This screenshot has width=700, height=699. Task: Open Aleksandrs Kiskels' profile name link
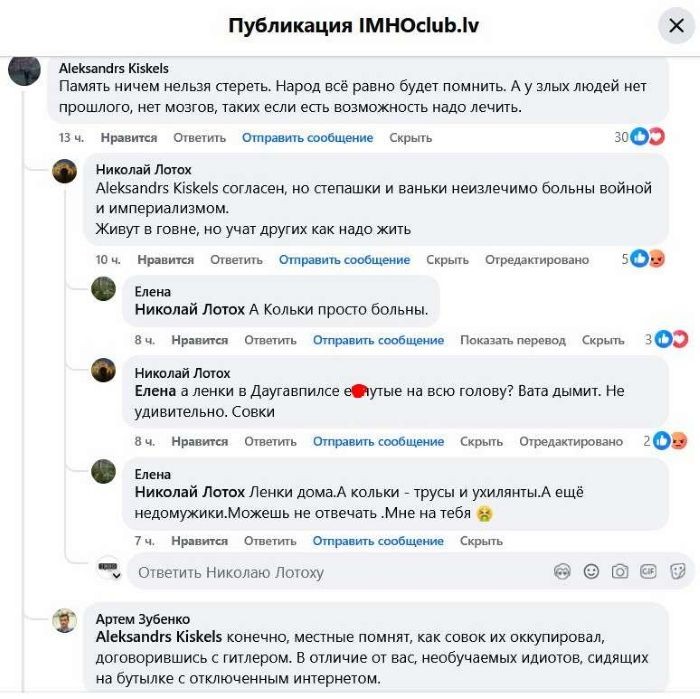[114, 68]
